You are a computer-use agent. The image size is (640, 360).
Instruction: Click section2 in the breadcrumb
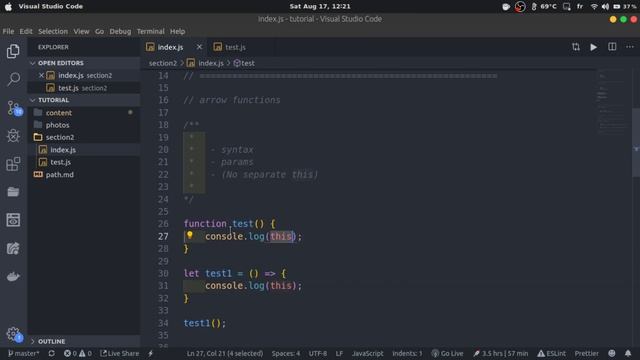(163, 63)
